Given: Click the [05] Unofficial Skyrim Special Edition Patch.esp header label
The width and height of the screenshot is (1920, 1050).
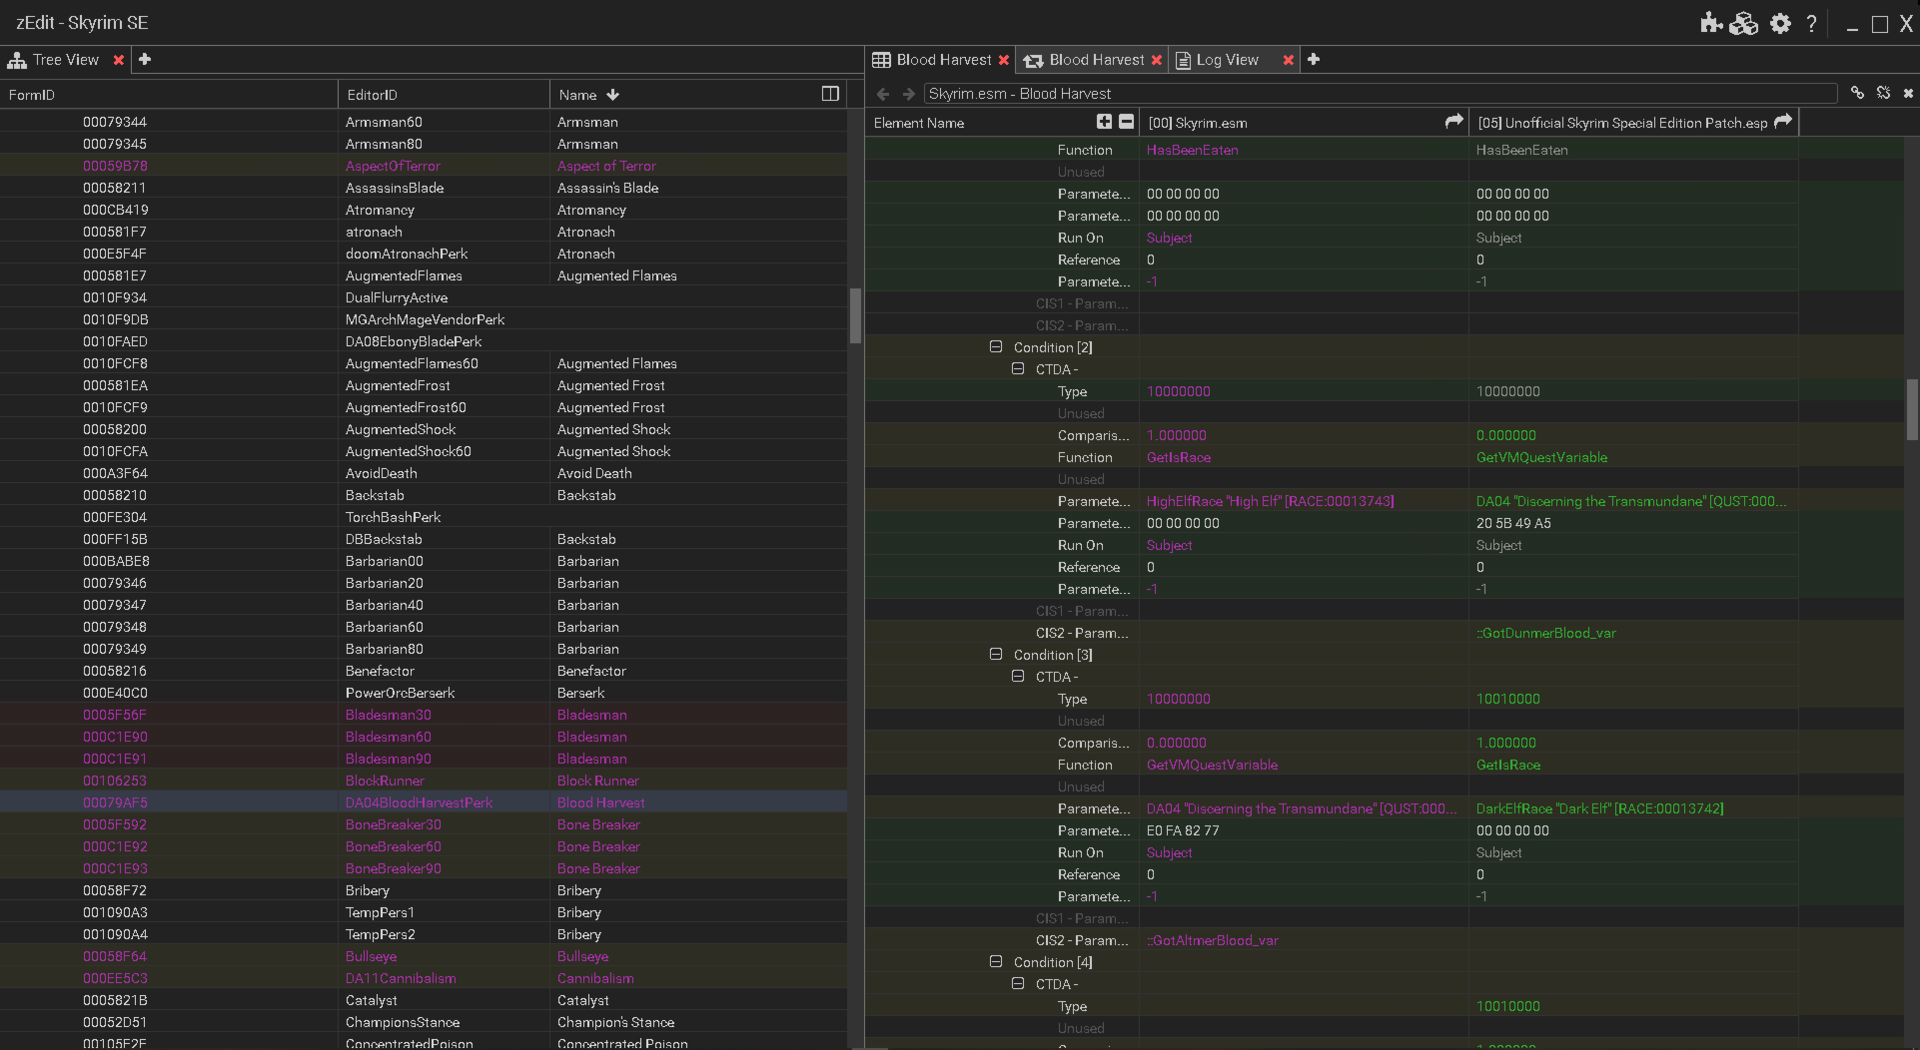Looking at the screenshot, I should 1622,123.
